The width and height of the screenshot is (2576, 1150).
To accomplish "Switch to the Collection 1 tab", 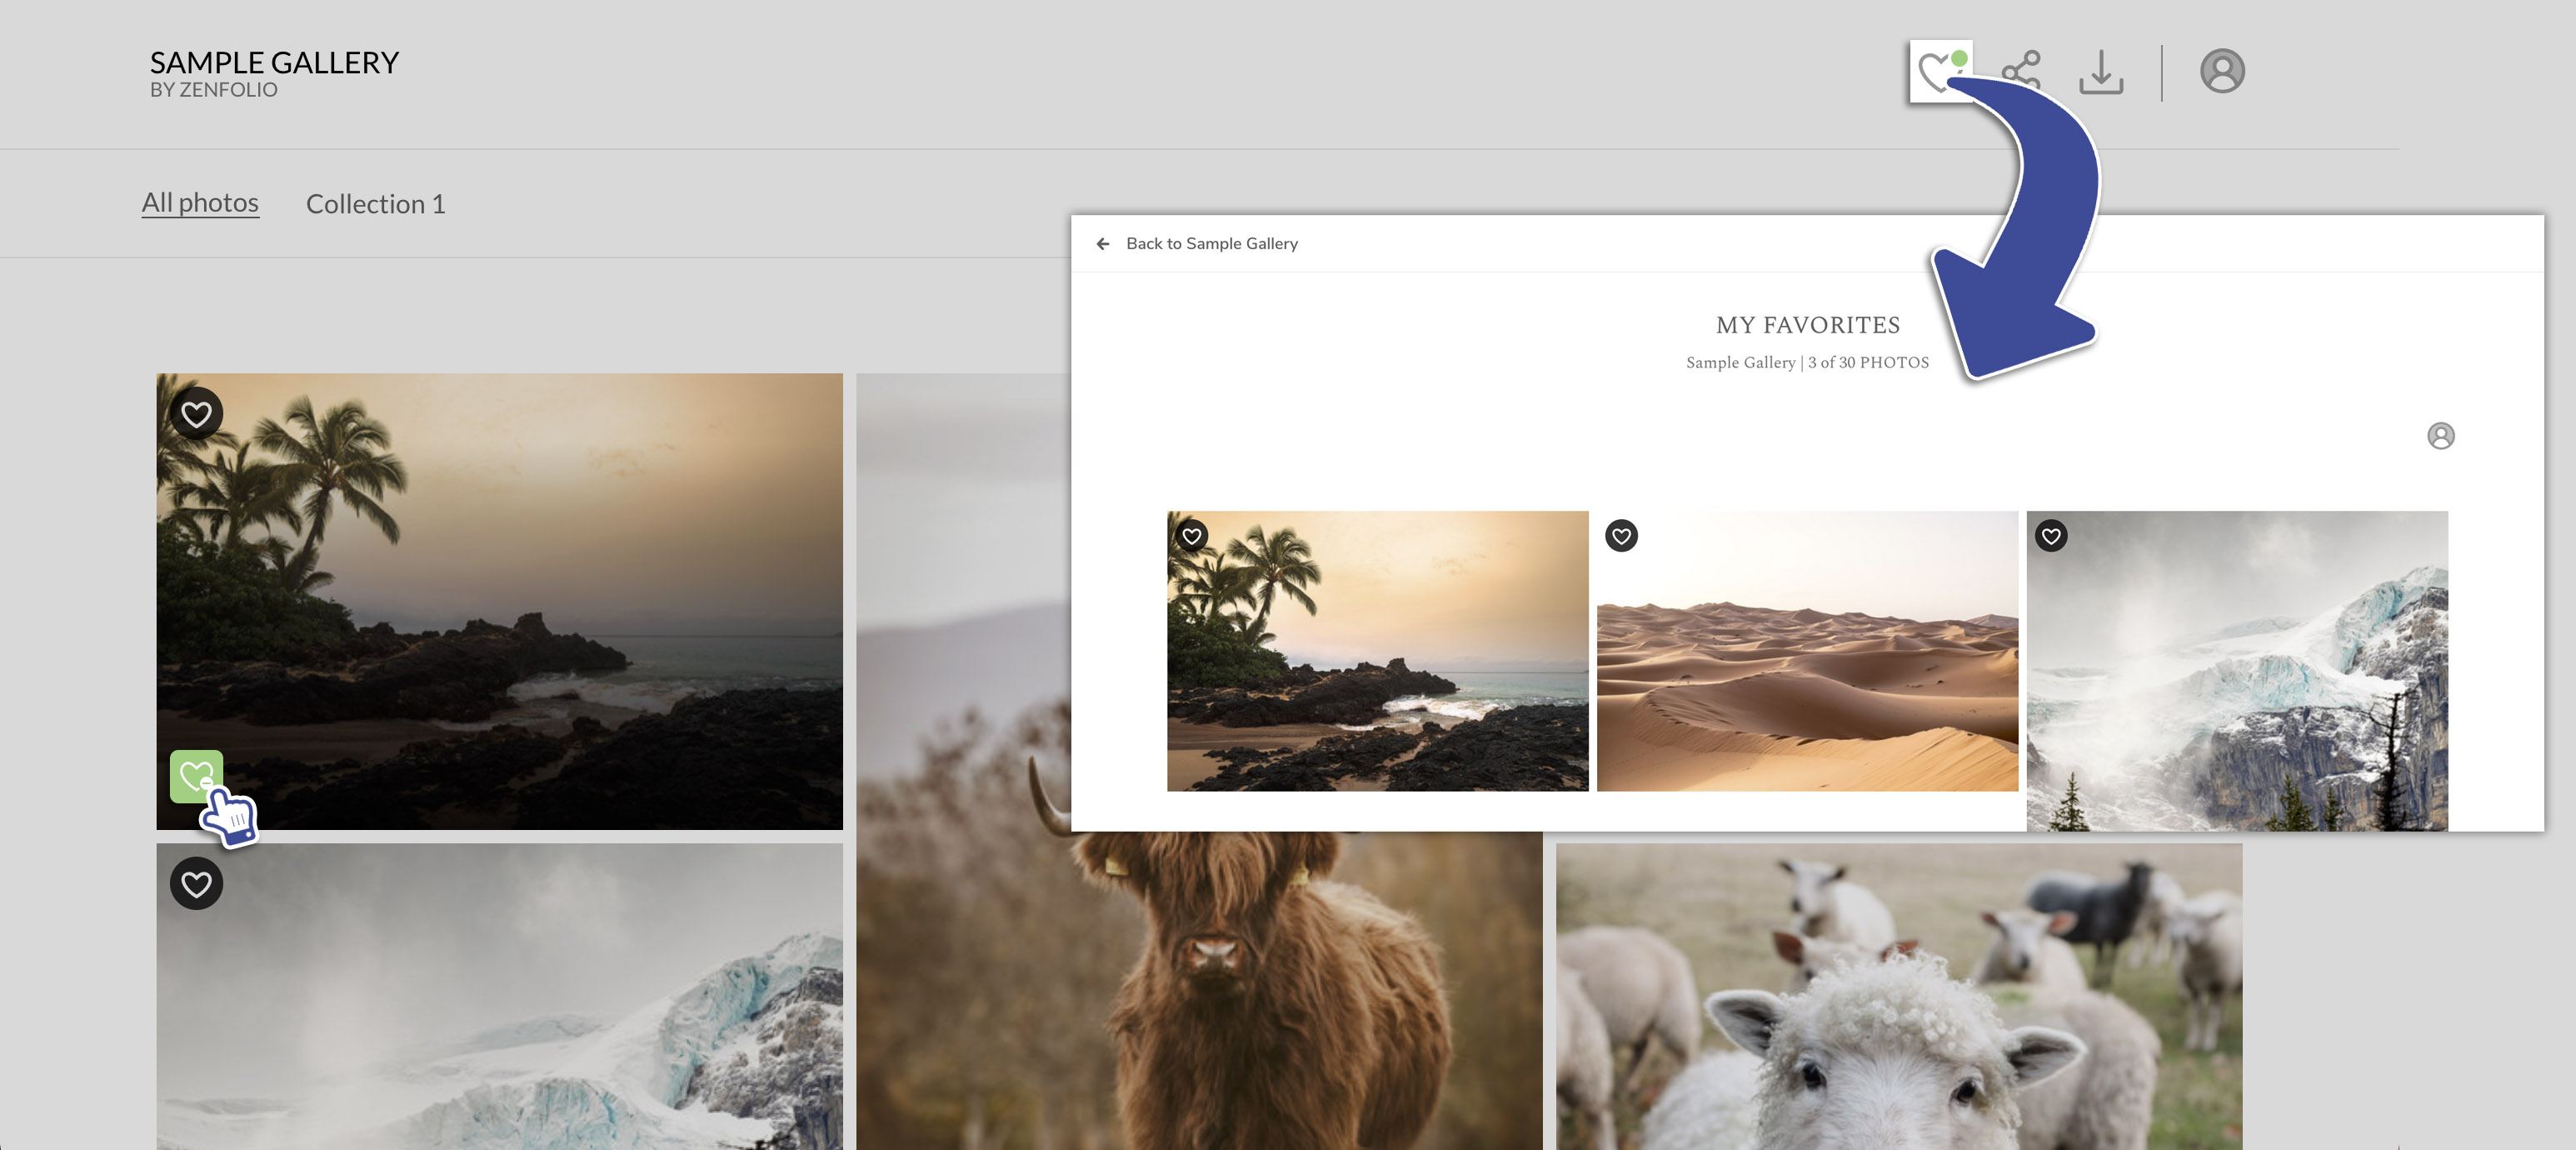I will 376,204.
